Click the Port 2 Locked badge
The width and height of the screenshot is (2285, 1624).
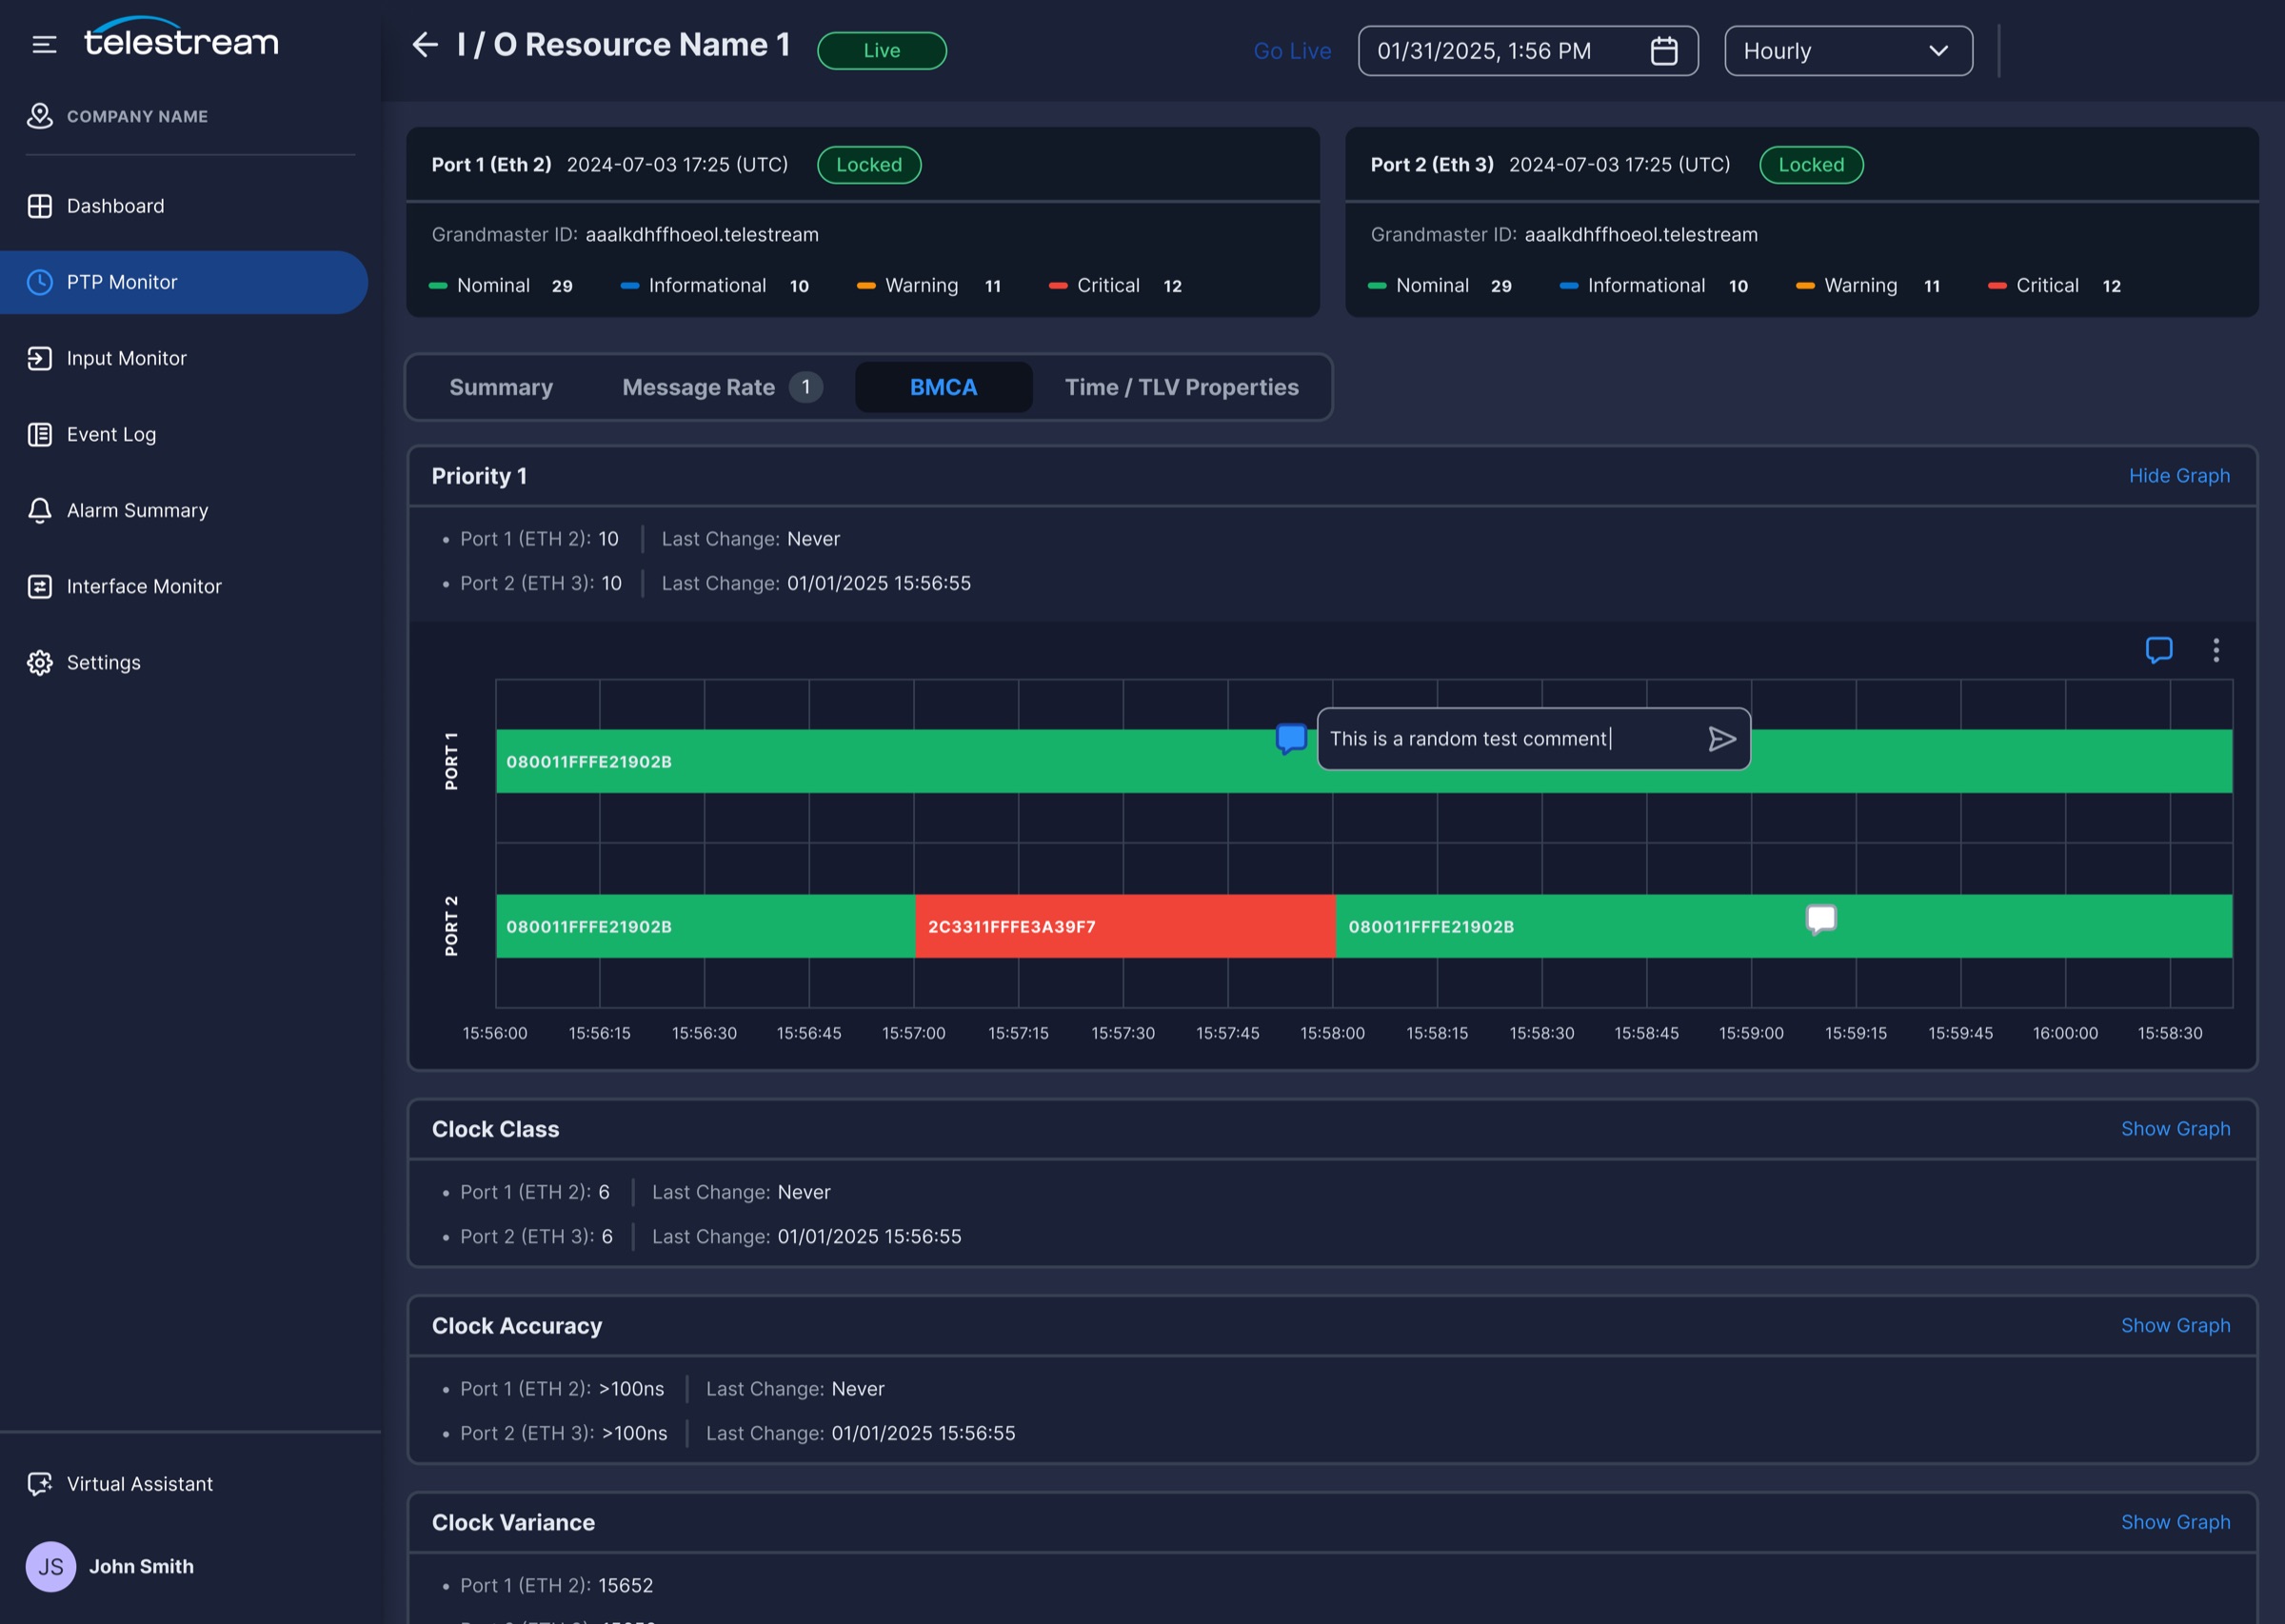point(1811,165)
